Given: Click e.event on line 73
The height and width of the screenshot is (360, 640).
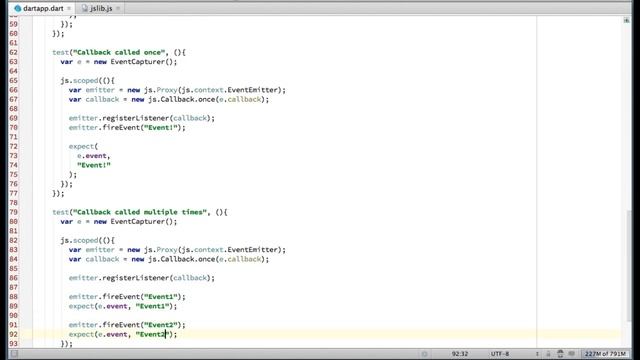Looking at the screenshot, I should point(92,156).
